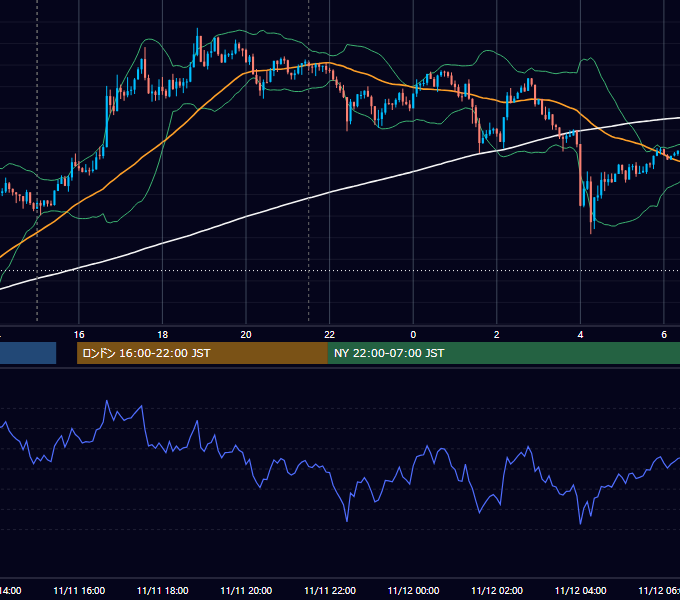Image resolution: width=680 pixels, height=600 pixels.
Task: Click the '4' hour axis label
Action: 580,335
